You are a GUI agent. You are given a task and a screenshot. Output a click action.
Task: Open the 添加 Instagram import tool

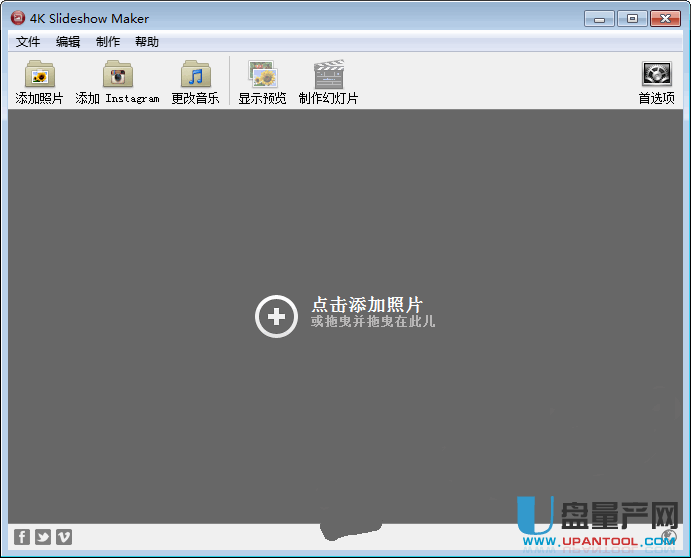click(118, 76)
